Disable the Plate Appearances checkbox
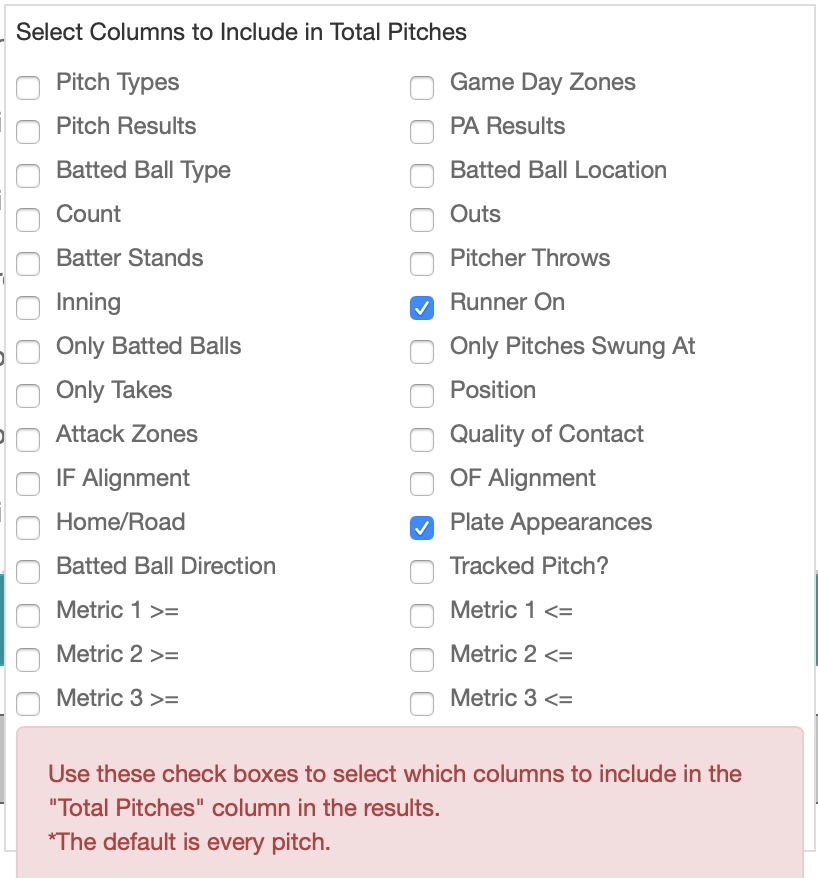The height and width of the screenshot is (878, 818). pos(422,527)
